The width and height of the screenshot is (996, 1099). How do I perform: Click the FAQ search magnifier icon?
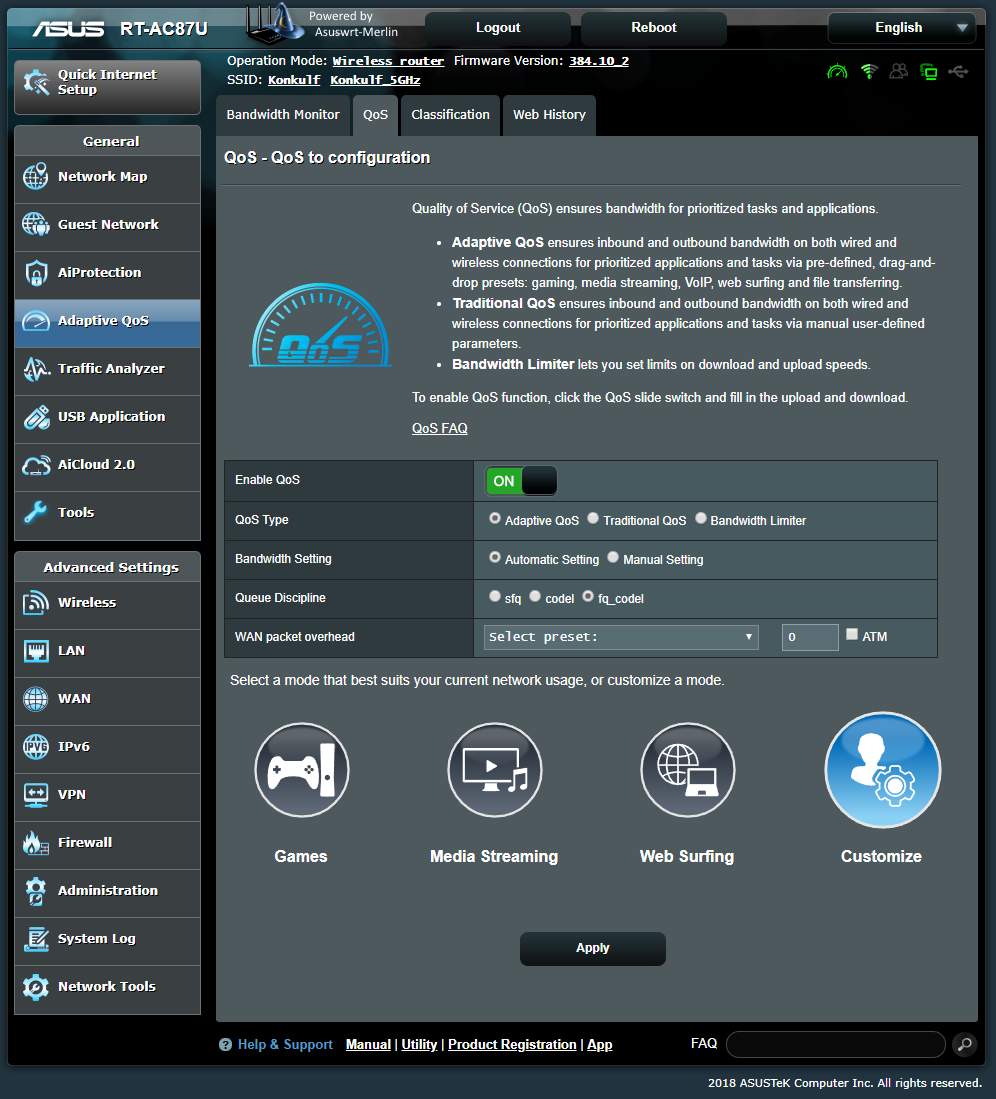pos(964,1044)
